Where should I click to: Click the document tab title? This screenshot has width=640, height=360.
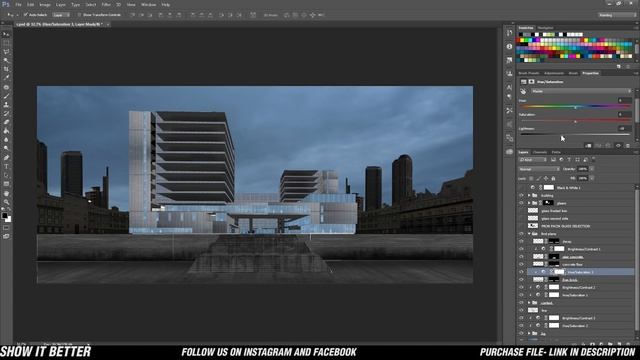pos(60,24)
